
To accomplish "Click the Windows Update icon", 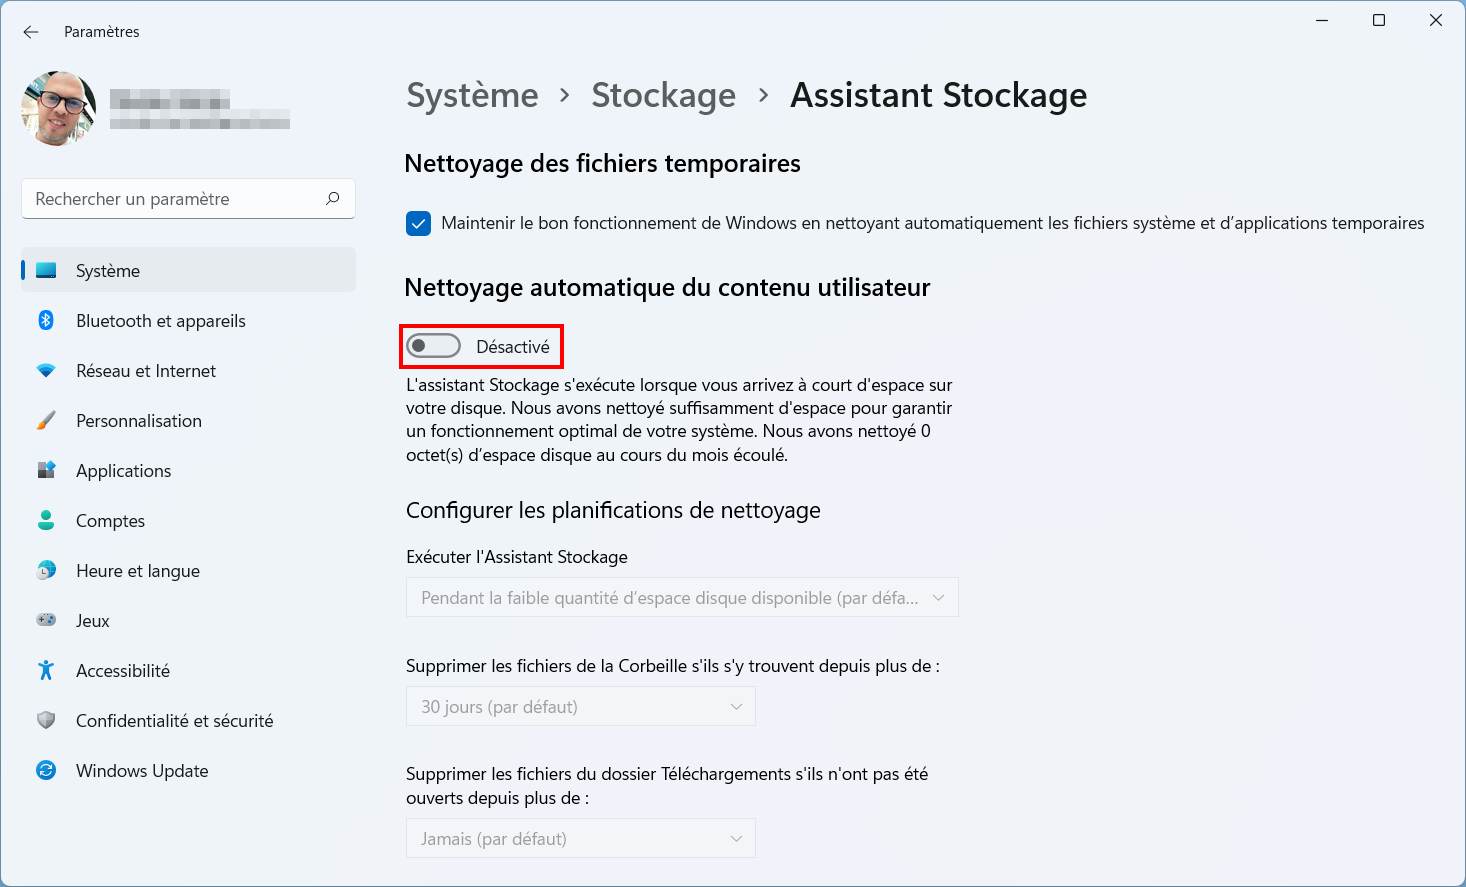I will (x=46, y=770).
